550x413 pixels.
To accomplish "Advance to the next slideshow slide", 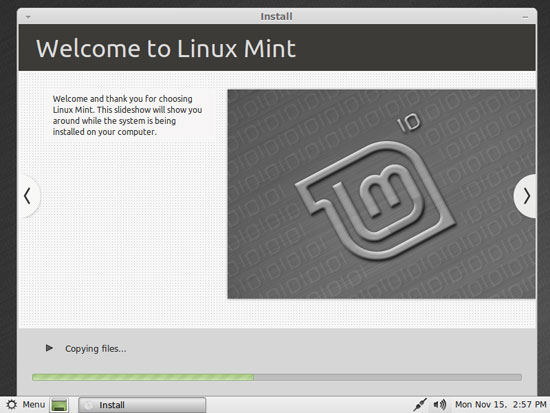I will [525, 196].
